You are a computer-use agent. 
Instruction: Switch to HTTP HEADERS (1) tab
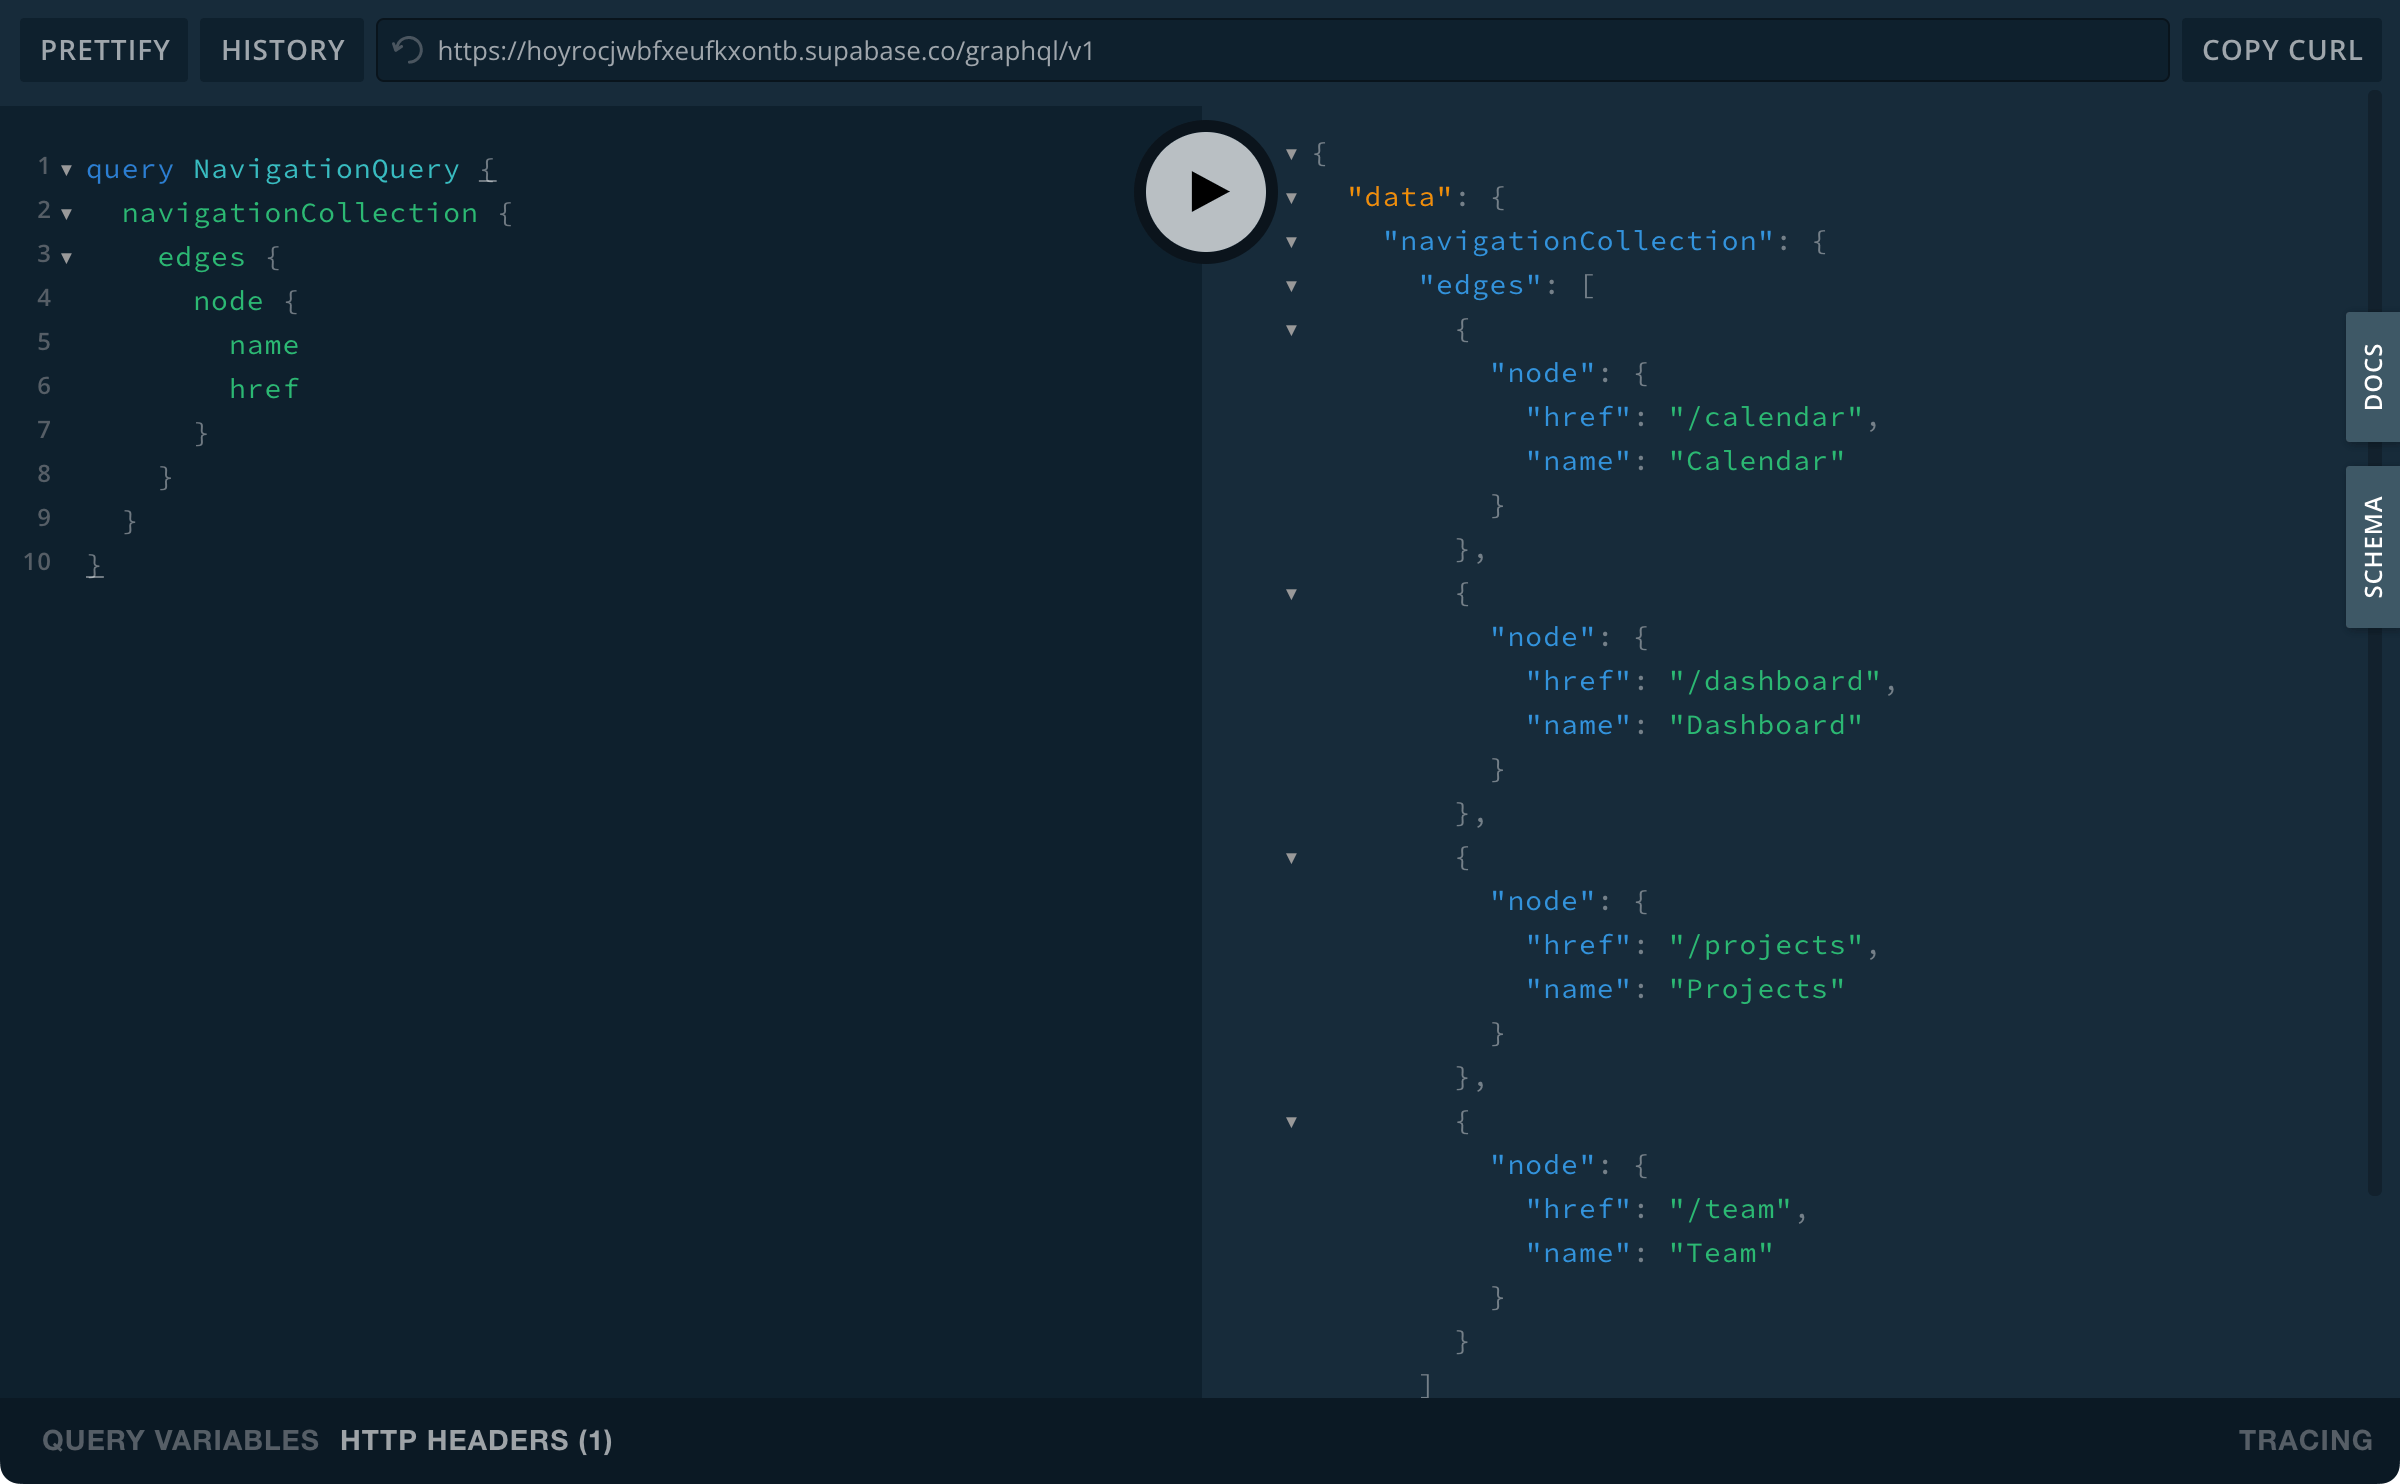pyautogui.click(x=476, y=1440)
